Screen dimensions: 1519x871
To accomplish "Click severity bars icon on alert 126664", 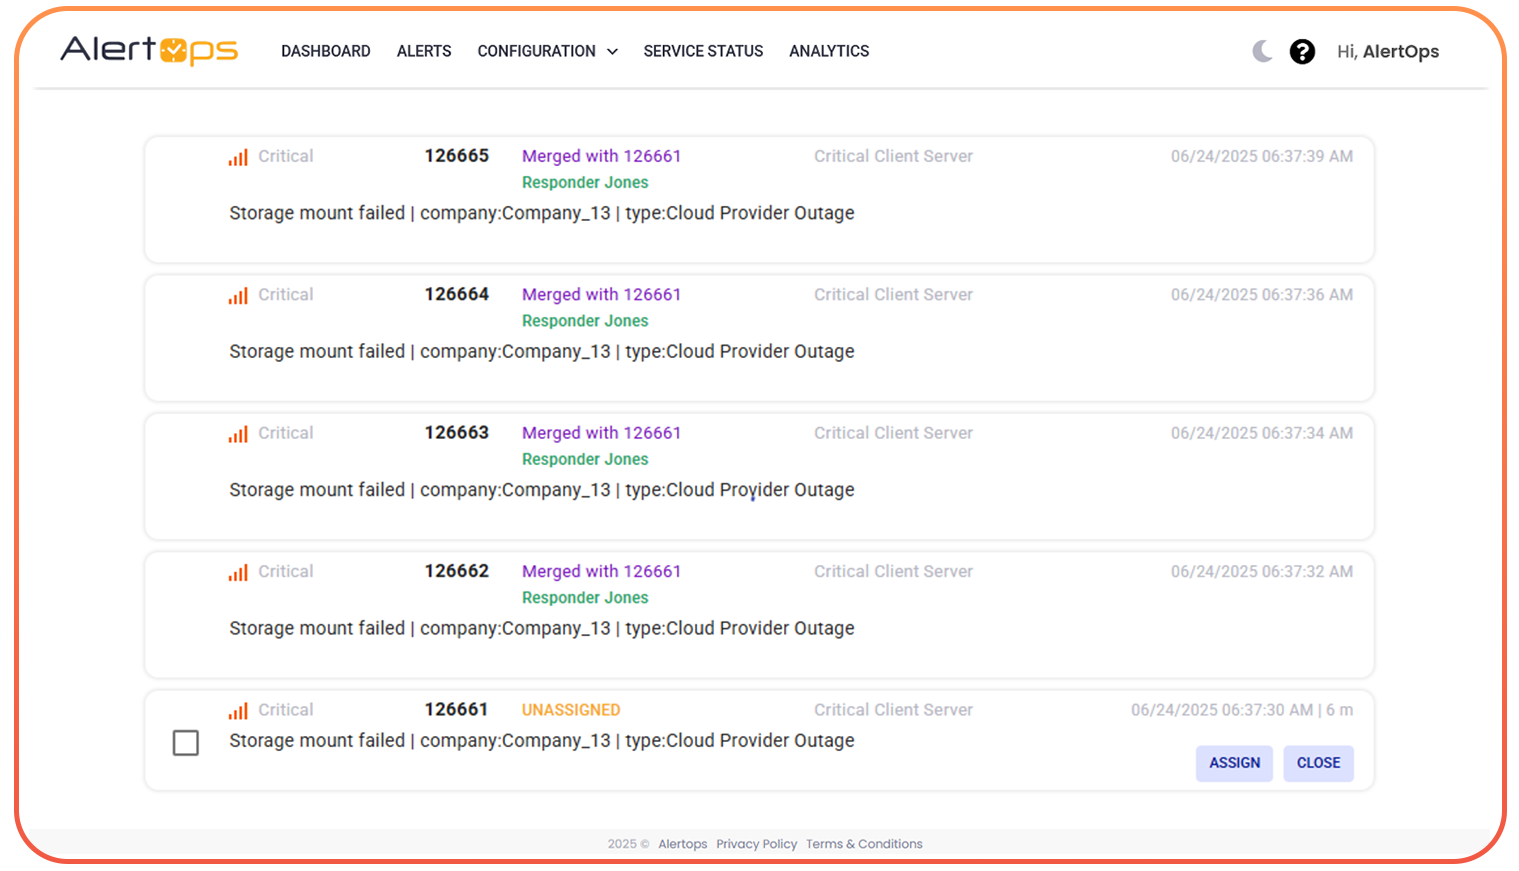I will 238,296.
